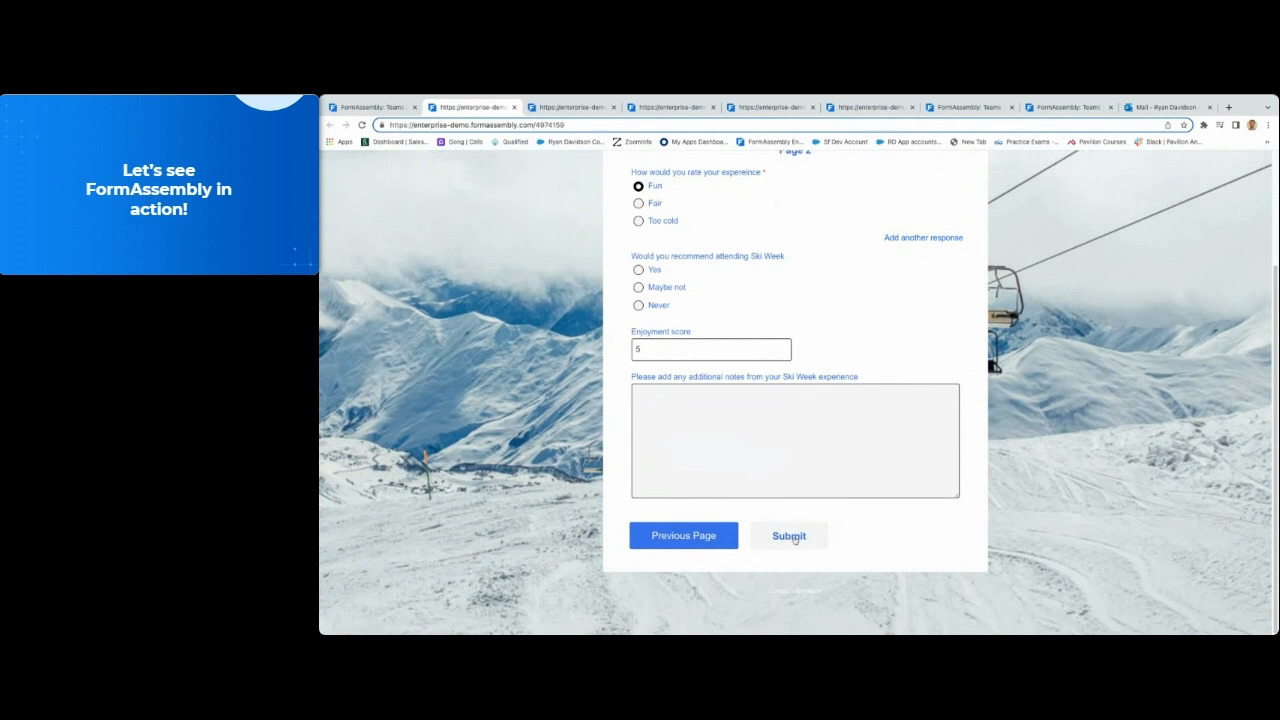Image resolution: width=1280 pixels, height=720 pixels.
Task: Open the Ryan Davidson Co... bookmark
Action: 571,142
